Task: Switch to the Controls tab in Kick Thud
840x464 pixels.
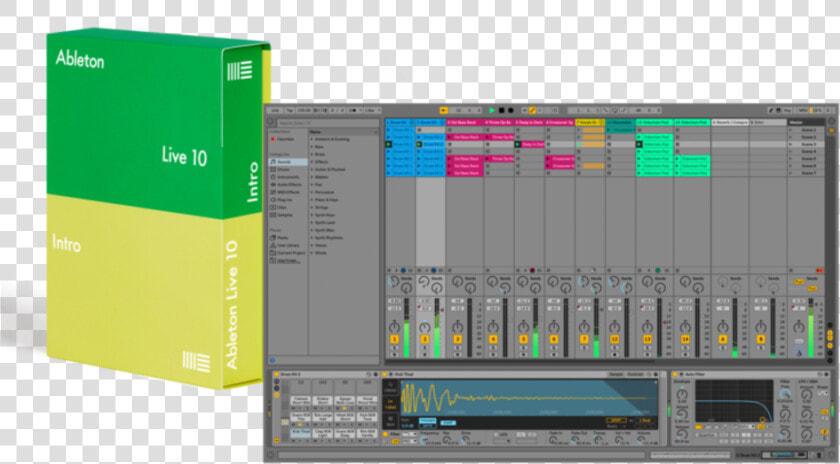Action: 635,375
